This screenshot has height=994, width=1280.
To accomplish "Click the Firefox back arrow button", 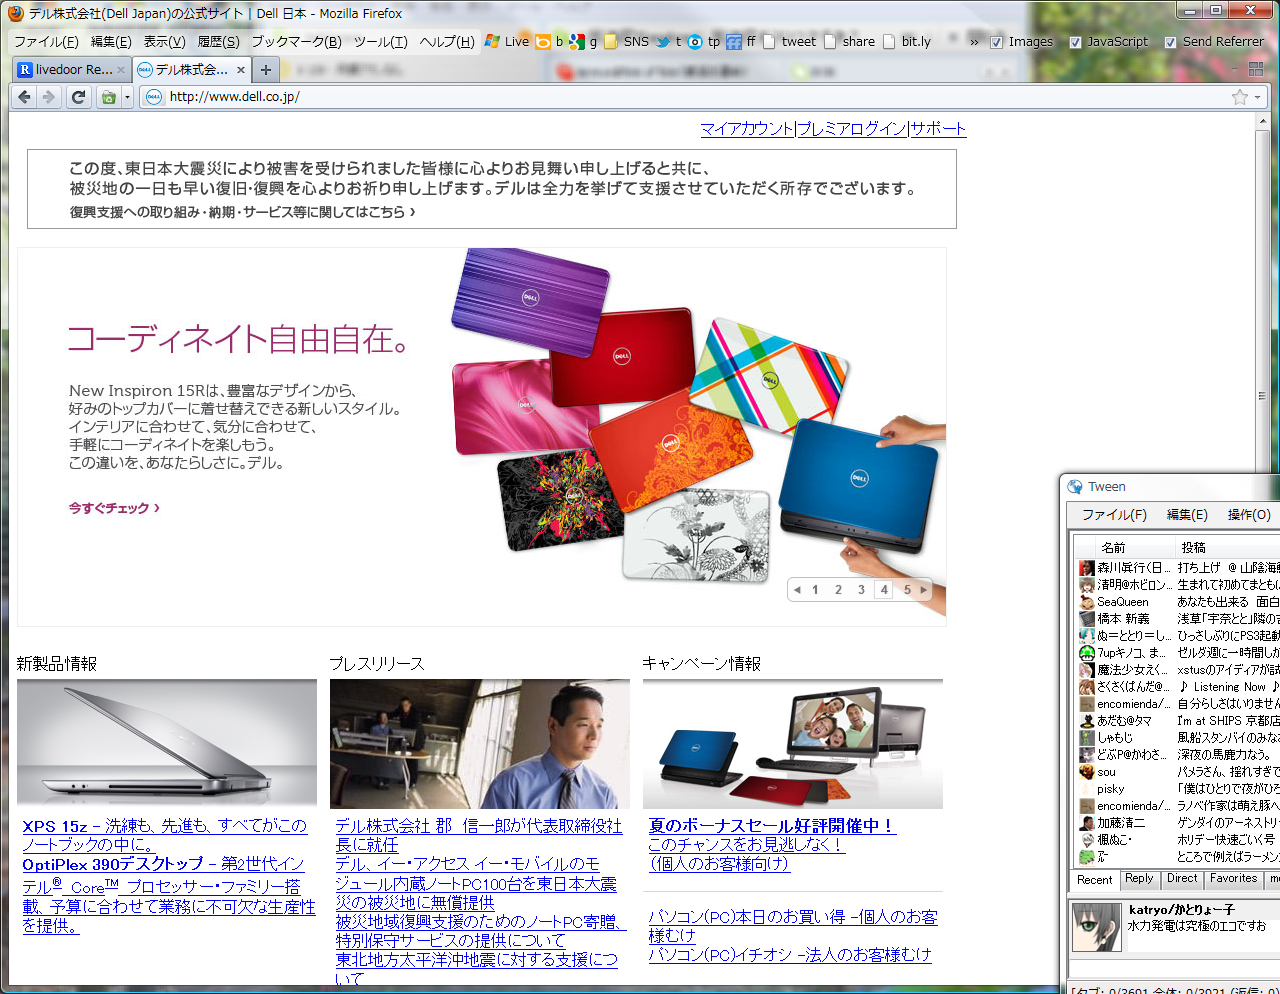I will pyautogui.click(x=24, y=97).
